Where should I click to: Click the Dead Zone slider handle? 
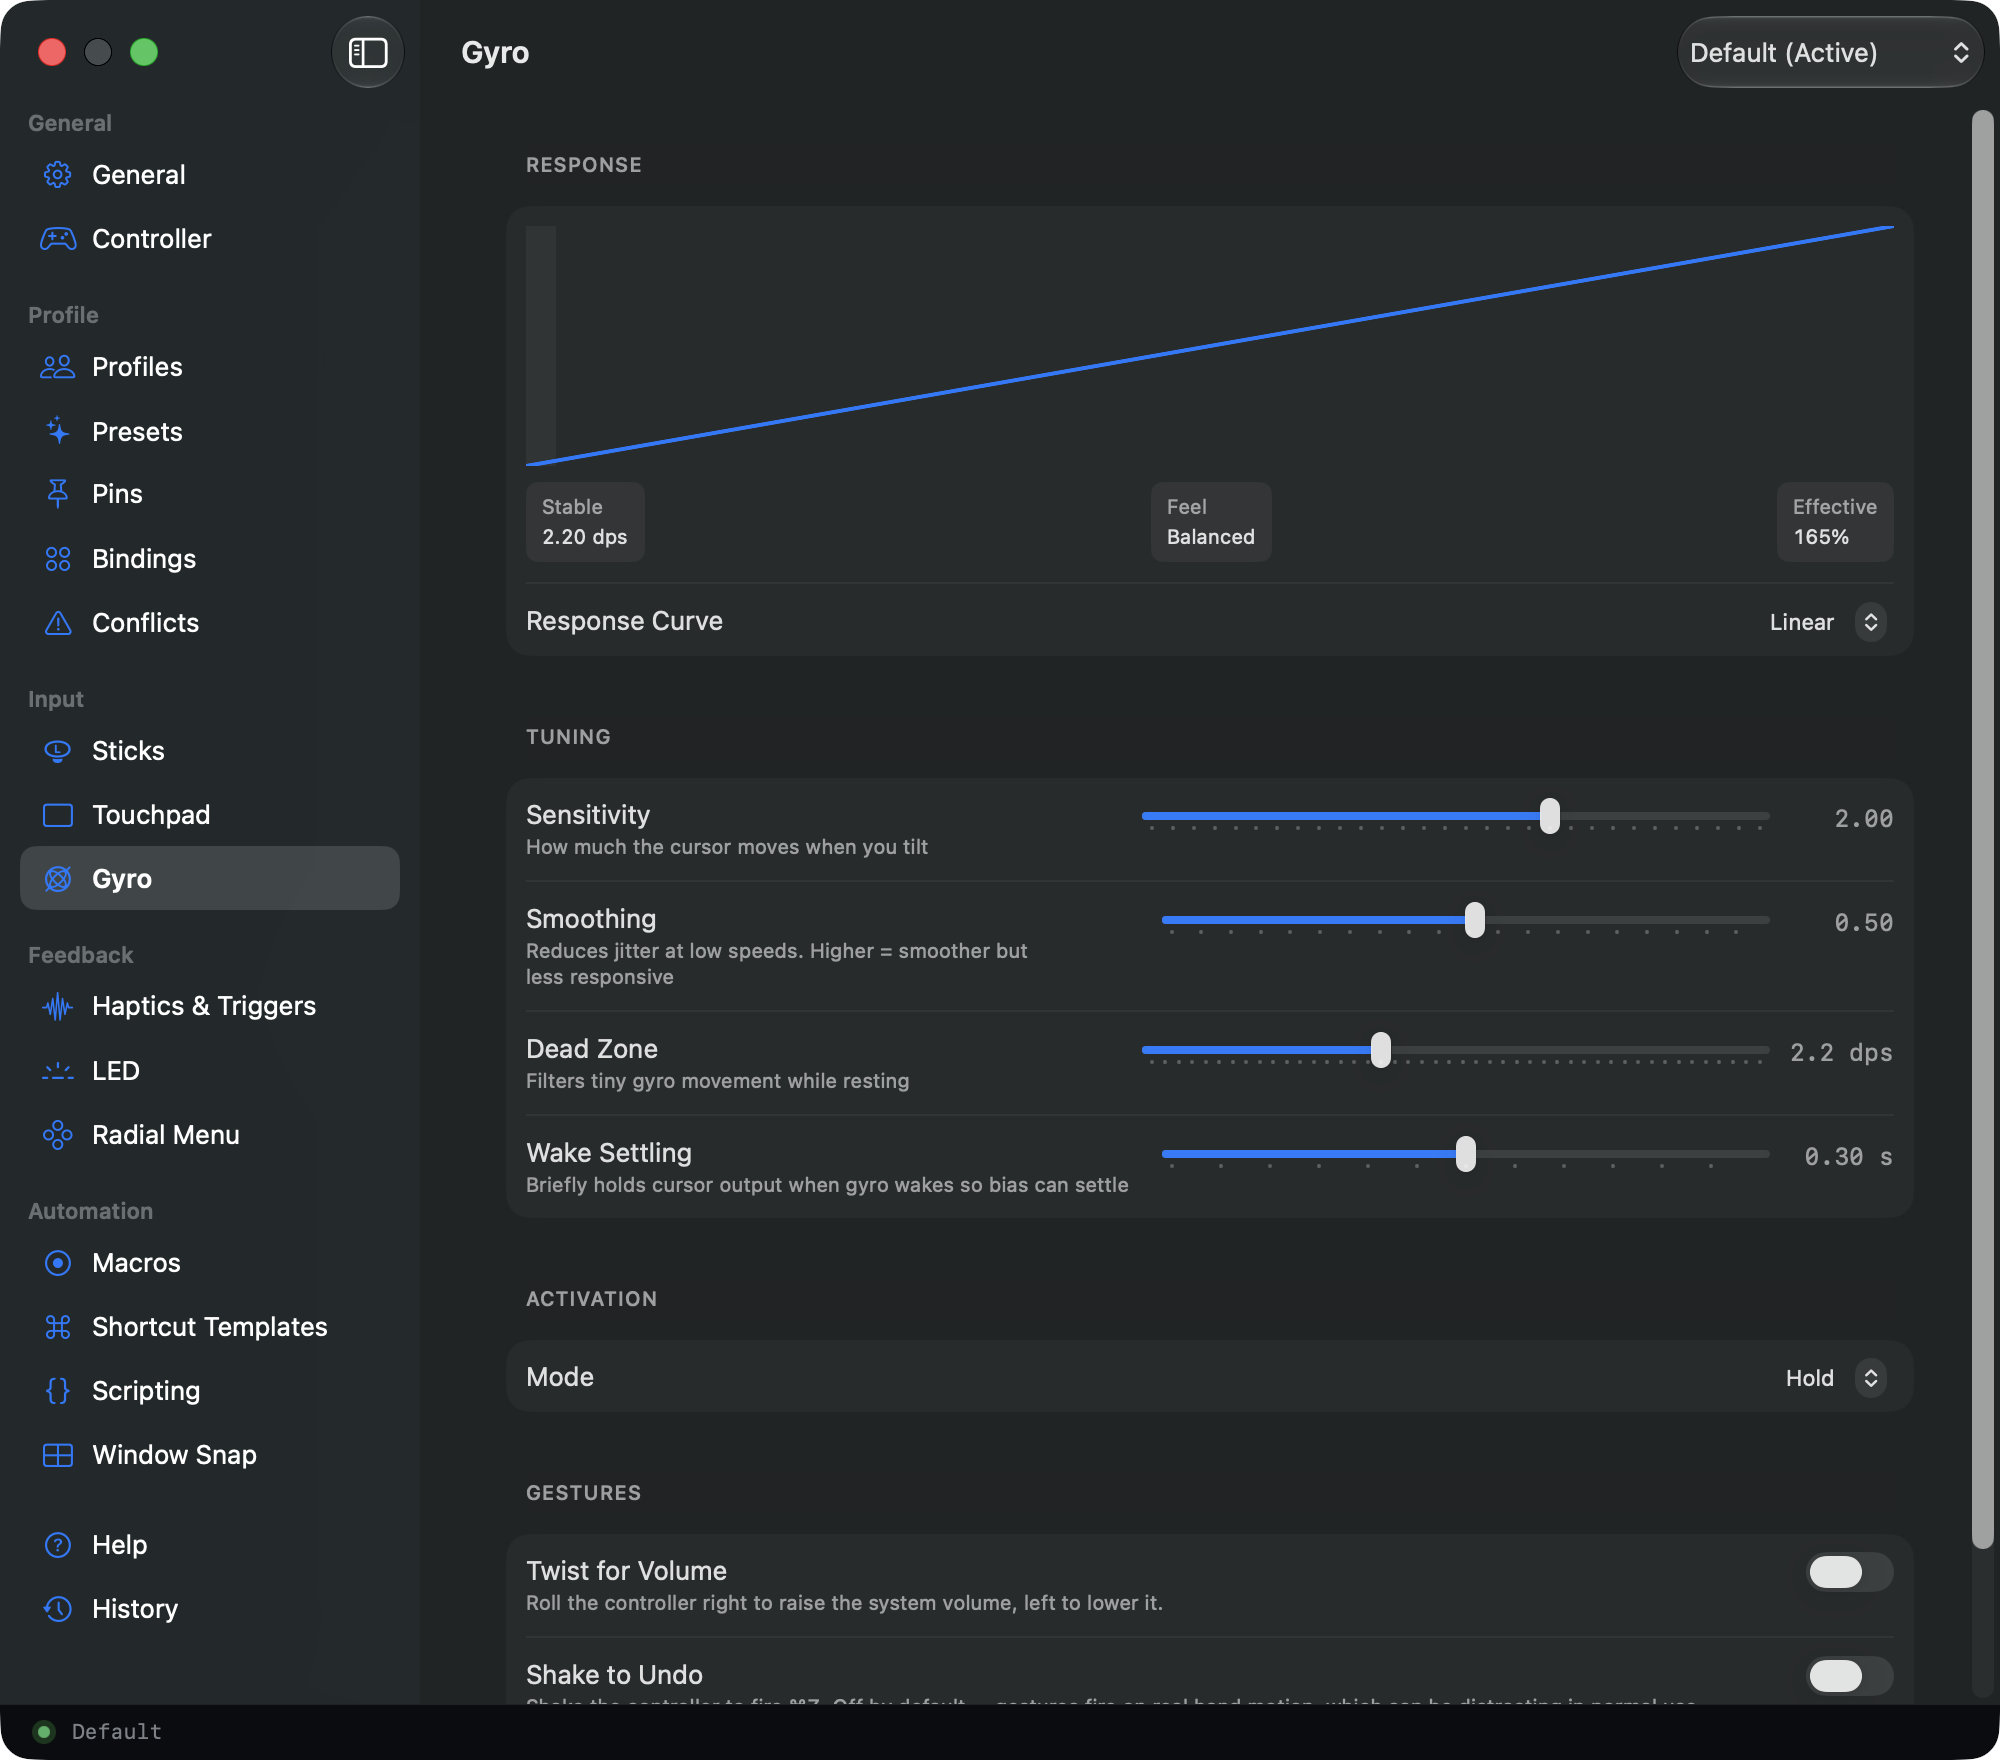click(x=1381, y=1050)
